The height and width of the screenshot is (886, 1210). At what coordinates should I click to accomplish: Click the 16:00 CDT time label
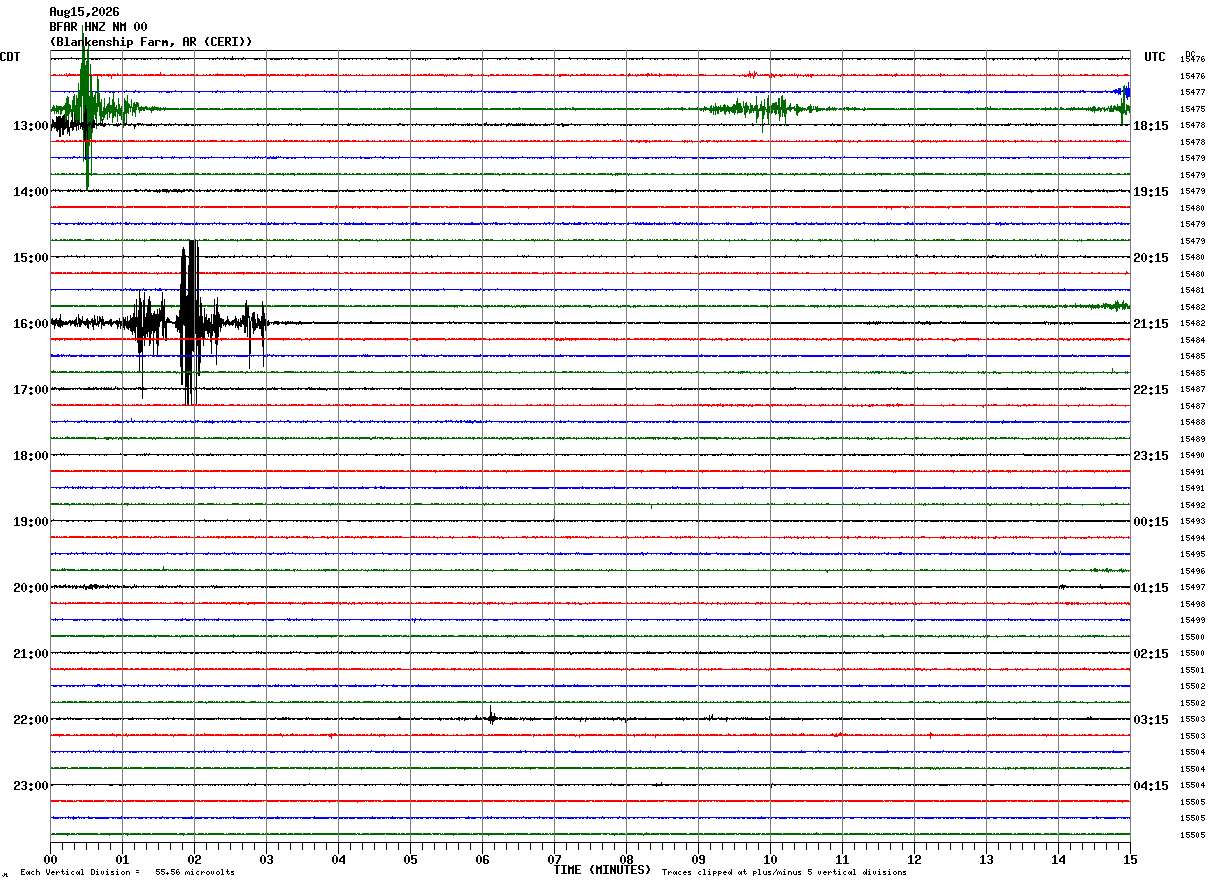tap(30, 324)
